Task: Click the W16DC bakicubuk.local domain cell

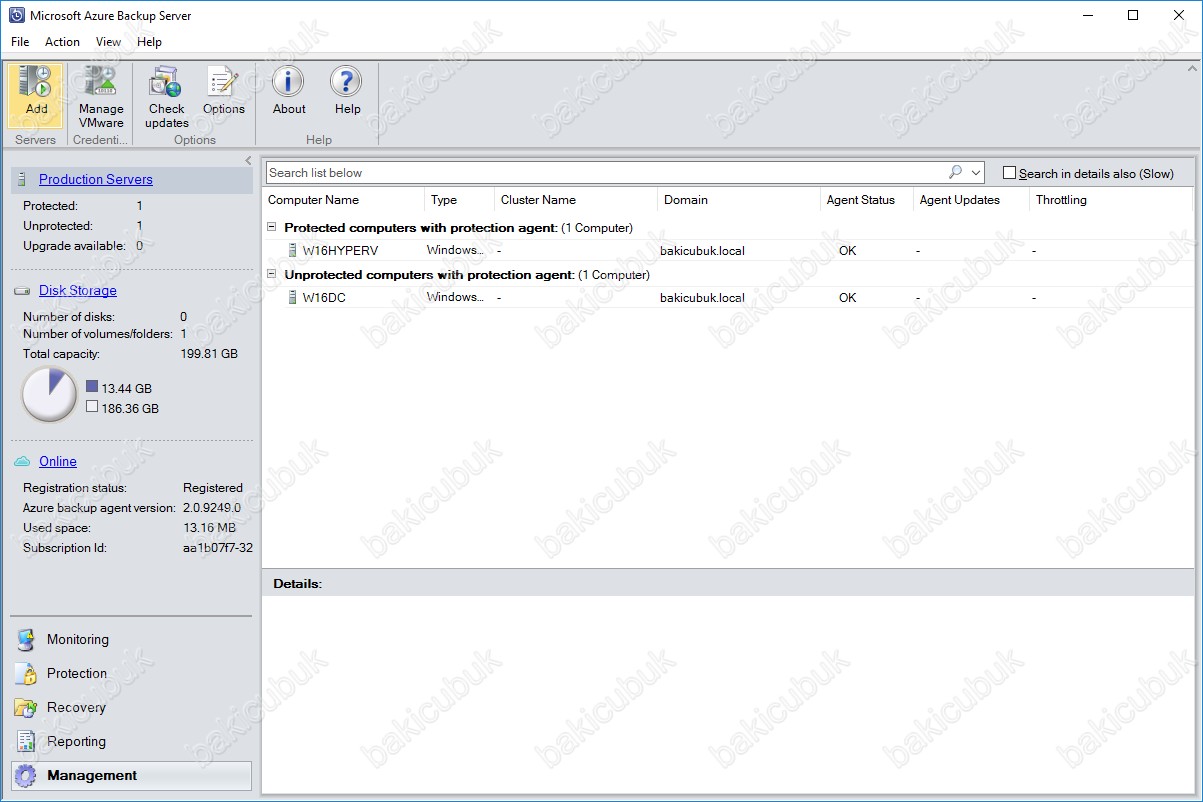Action: [x=702, y=298]
